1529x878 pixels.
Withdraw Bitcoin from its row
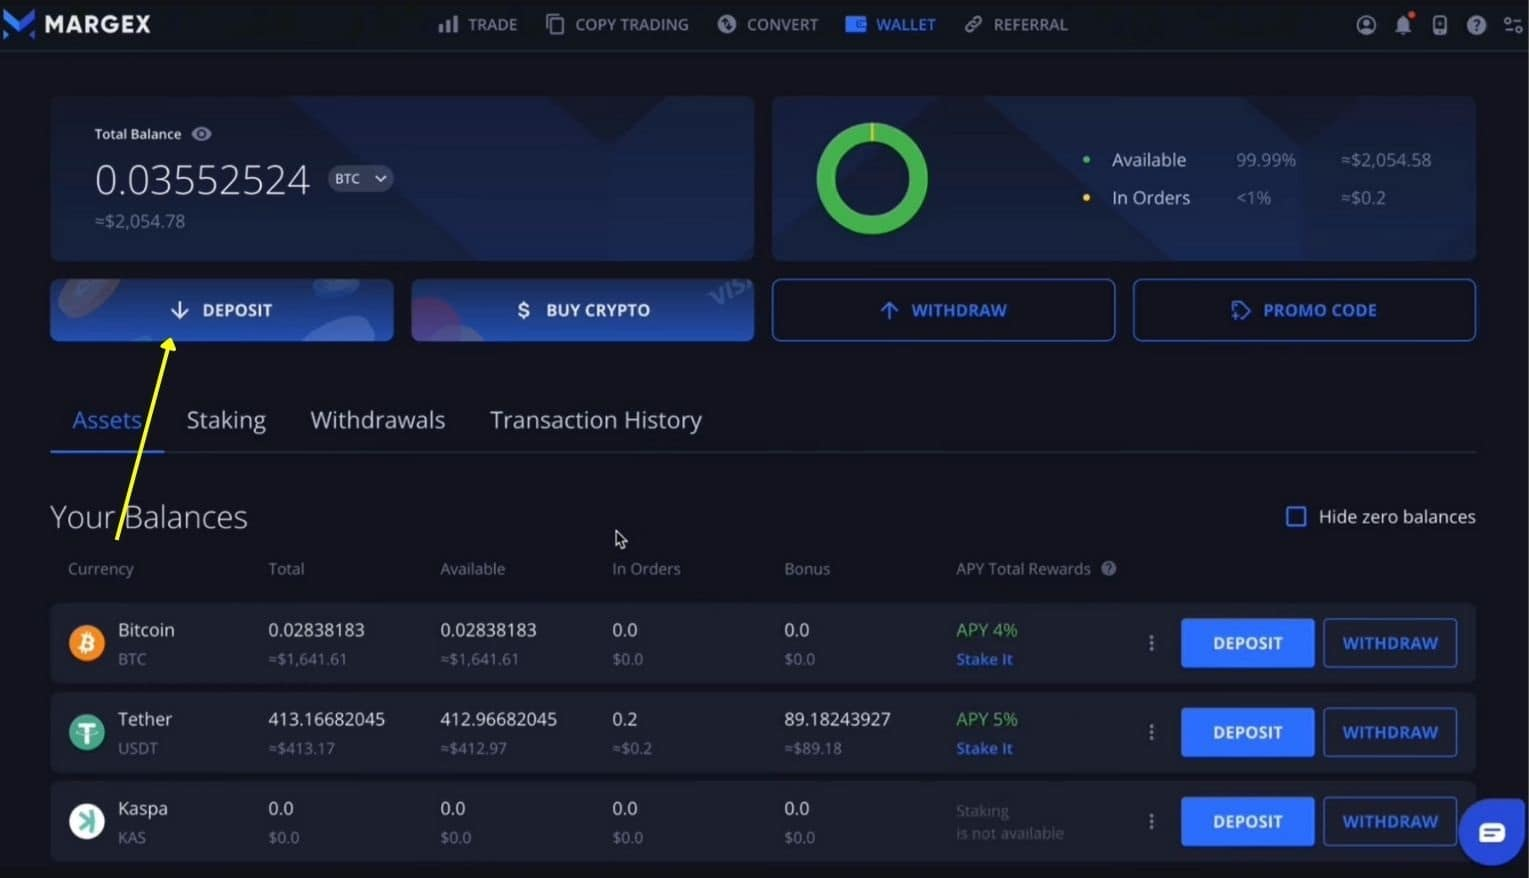click(1390, 643)
